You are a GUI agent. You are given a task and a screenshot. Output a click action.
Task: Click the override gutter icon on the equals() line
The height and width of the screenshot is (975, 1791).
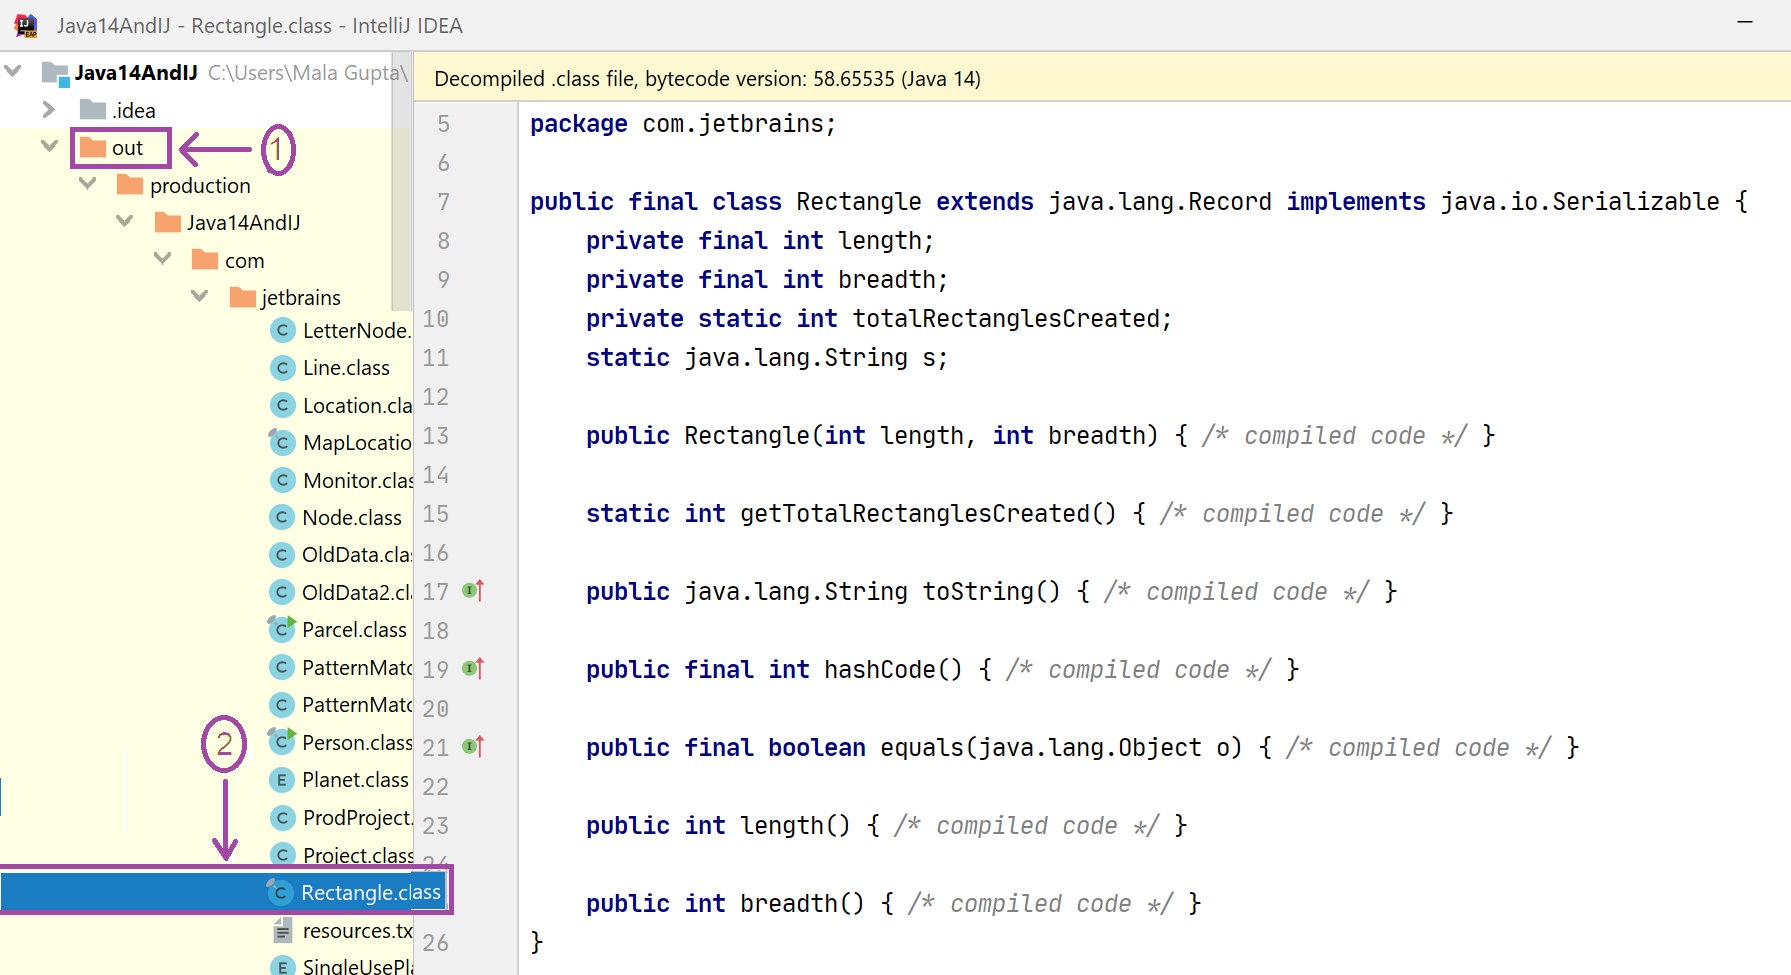pos(474,747)
